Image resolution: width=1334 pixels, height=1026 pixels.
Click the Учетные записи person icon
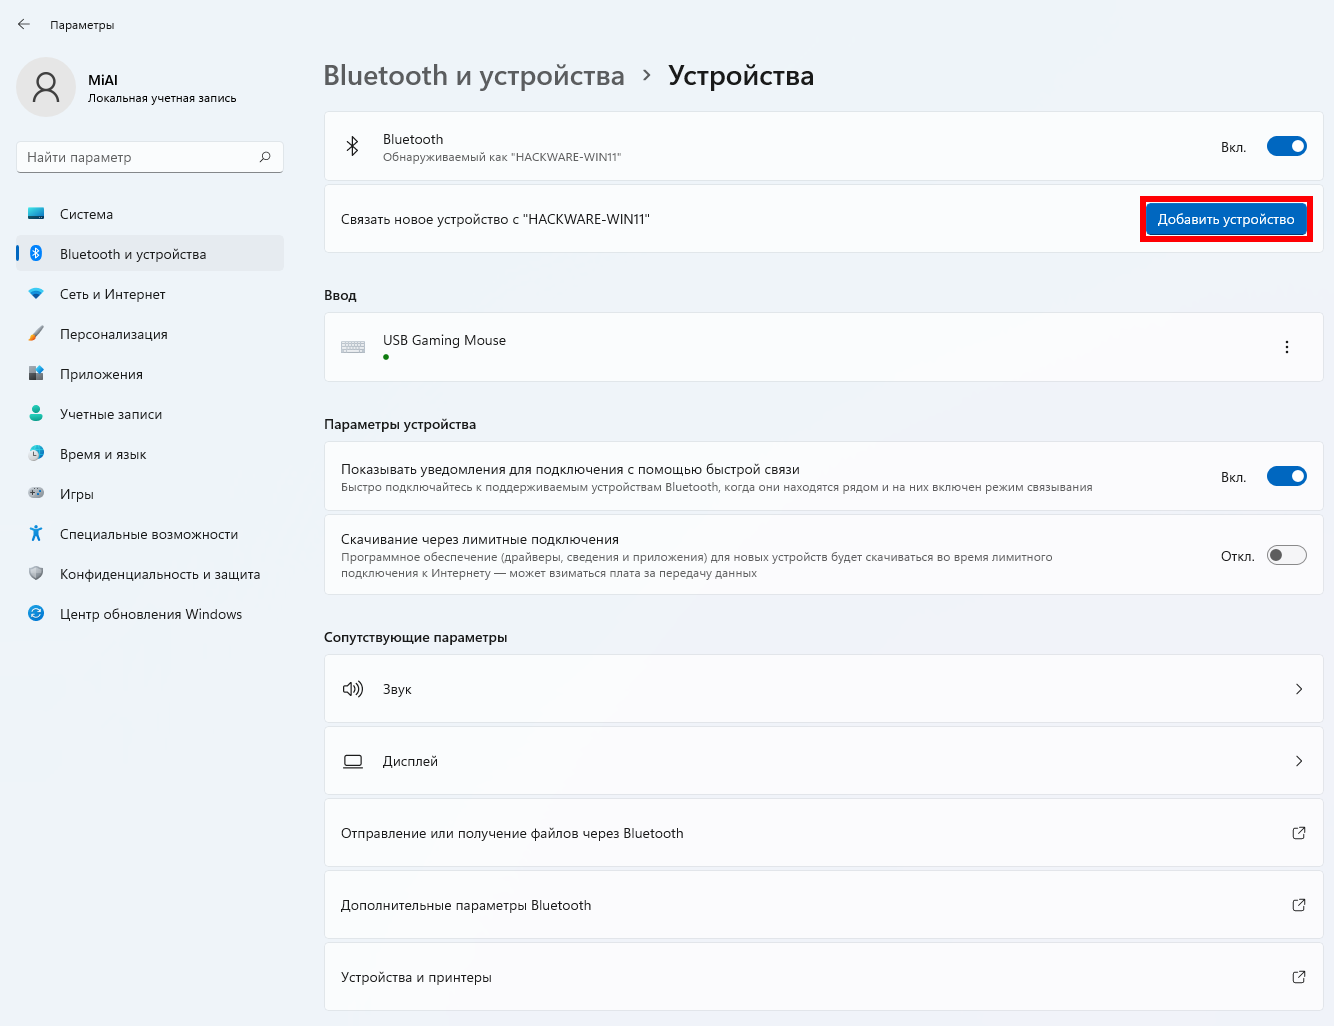coord(36,414)
